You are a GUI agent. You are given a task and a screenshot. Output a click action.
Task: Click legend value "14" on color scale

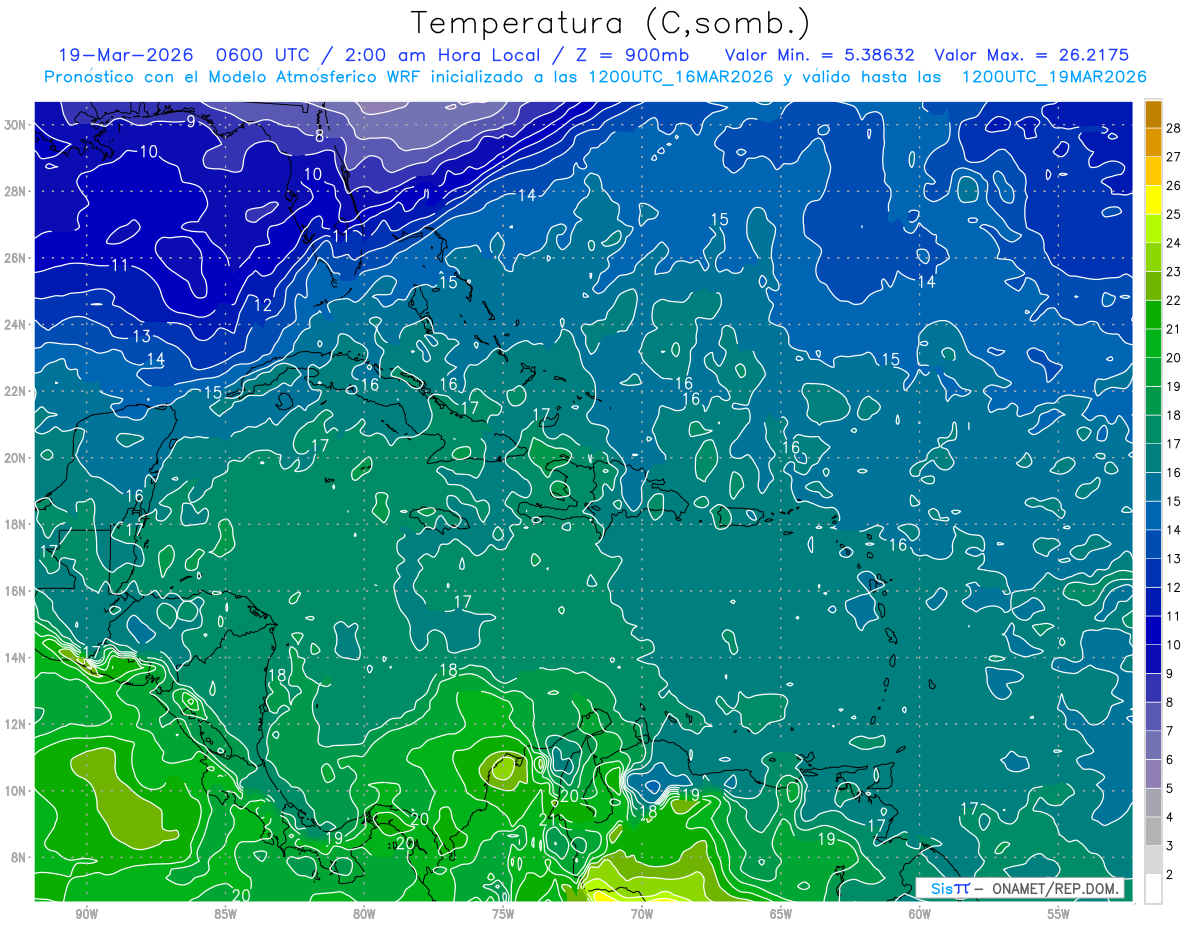[x=1174, y=530]
